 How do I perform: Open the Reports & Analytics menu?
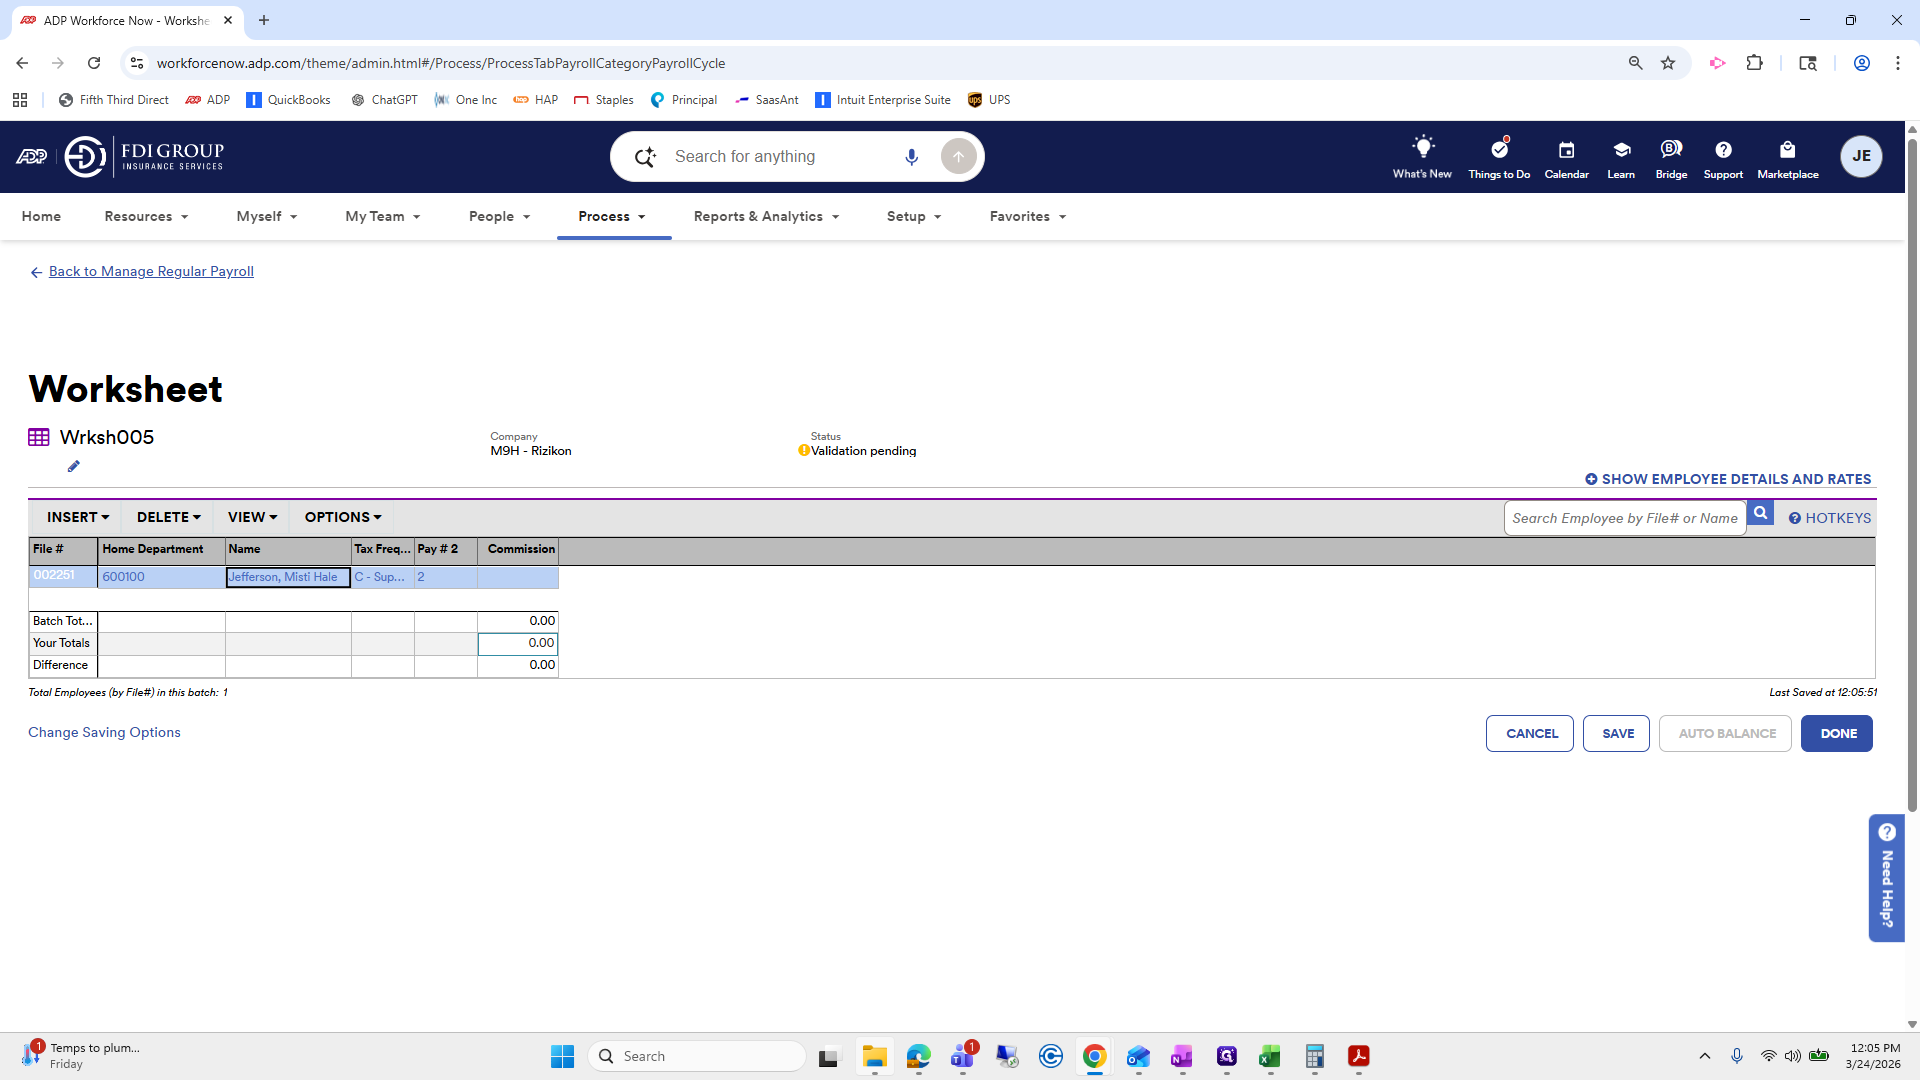[x=766, y=216]
